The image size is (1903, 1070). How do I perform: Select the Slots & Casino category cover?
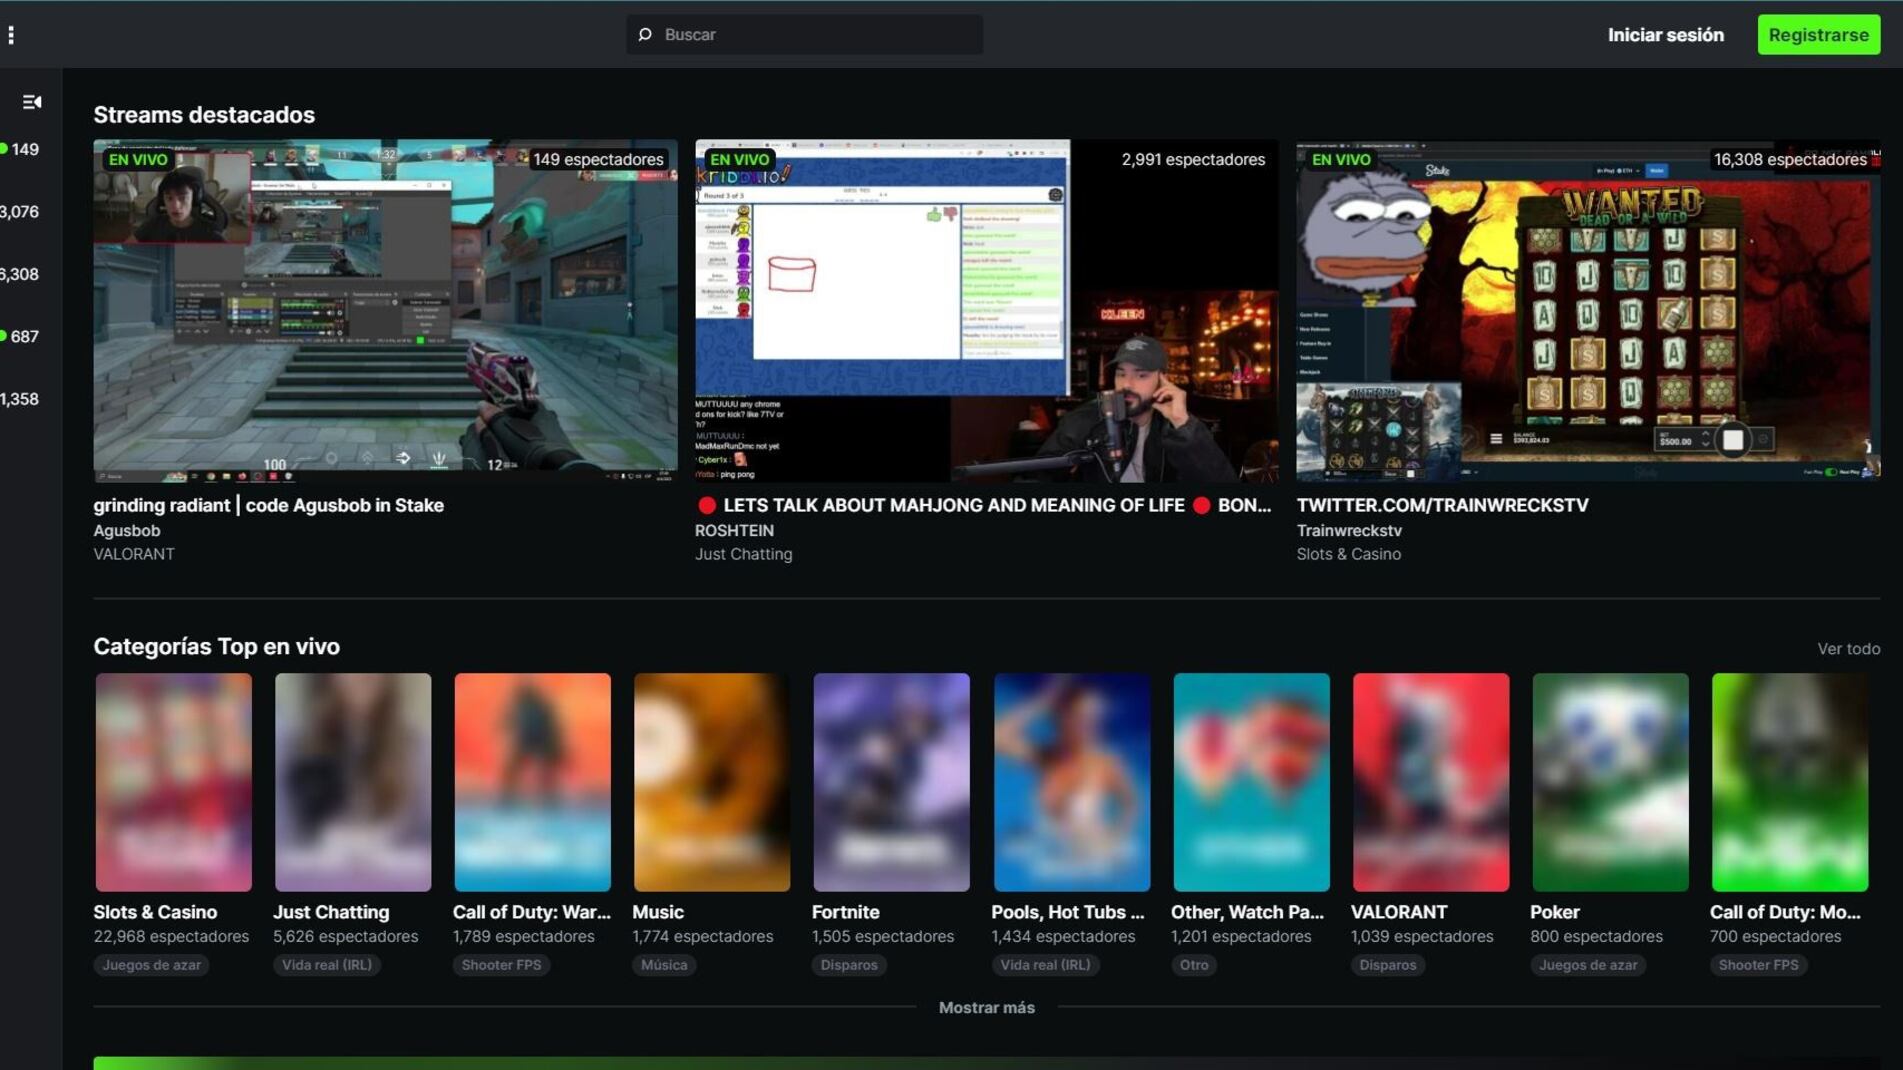tap(173, 782)
